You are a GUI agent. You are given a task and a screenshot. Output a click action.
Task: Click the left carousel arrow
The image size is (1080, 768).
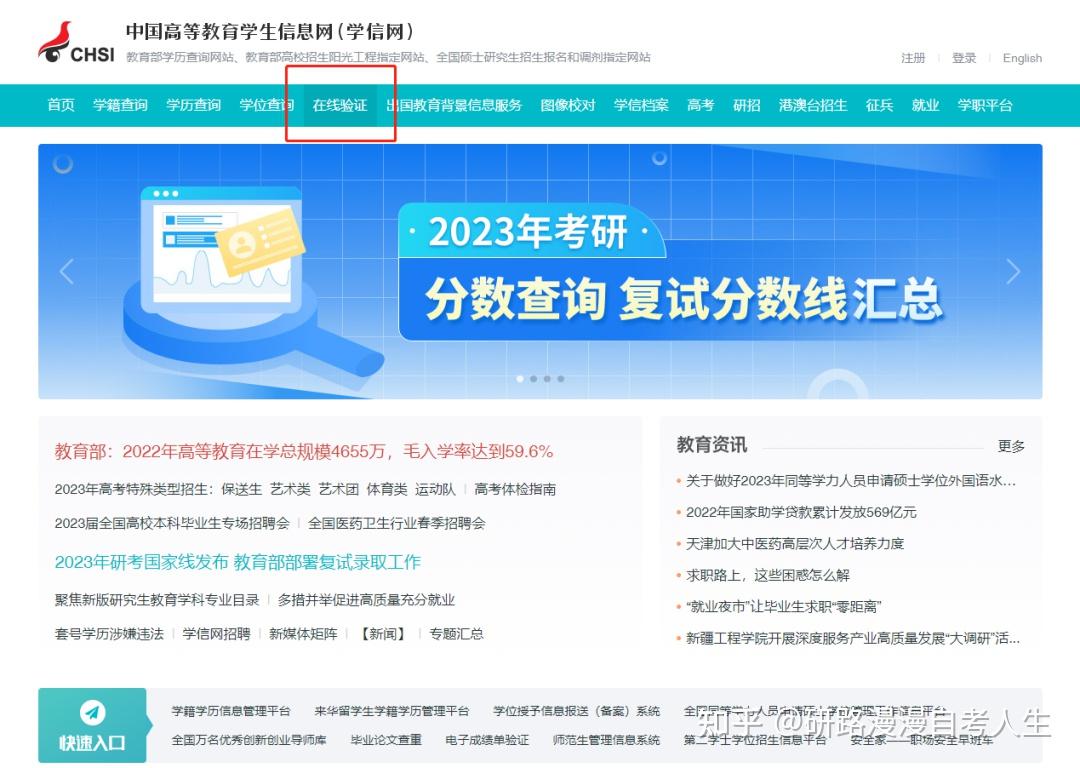[67, 271]
